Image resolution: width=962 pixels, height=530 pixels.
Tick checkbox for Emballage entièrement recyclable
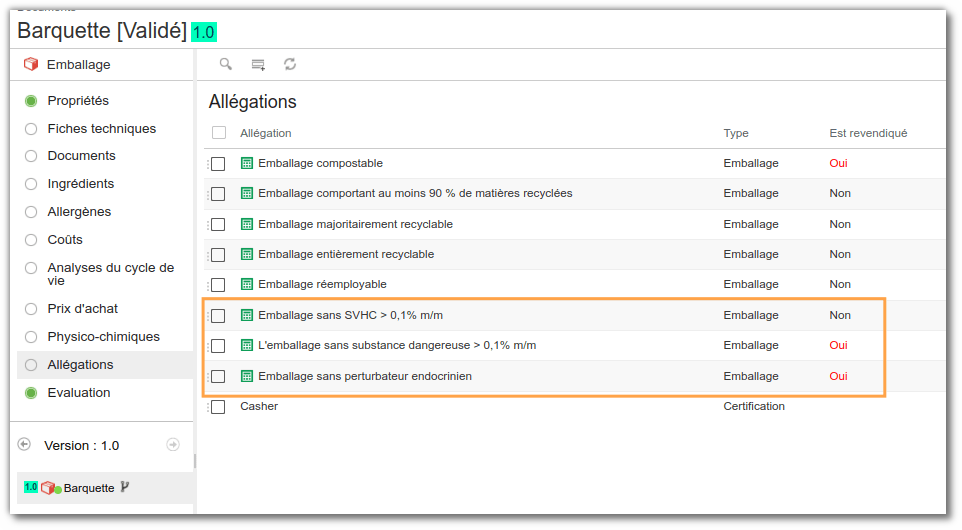(218, 255)
